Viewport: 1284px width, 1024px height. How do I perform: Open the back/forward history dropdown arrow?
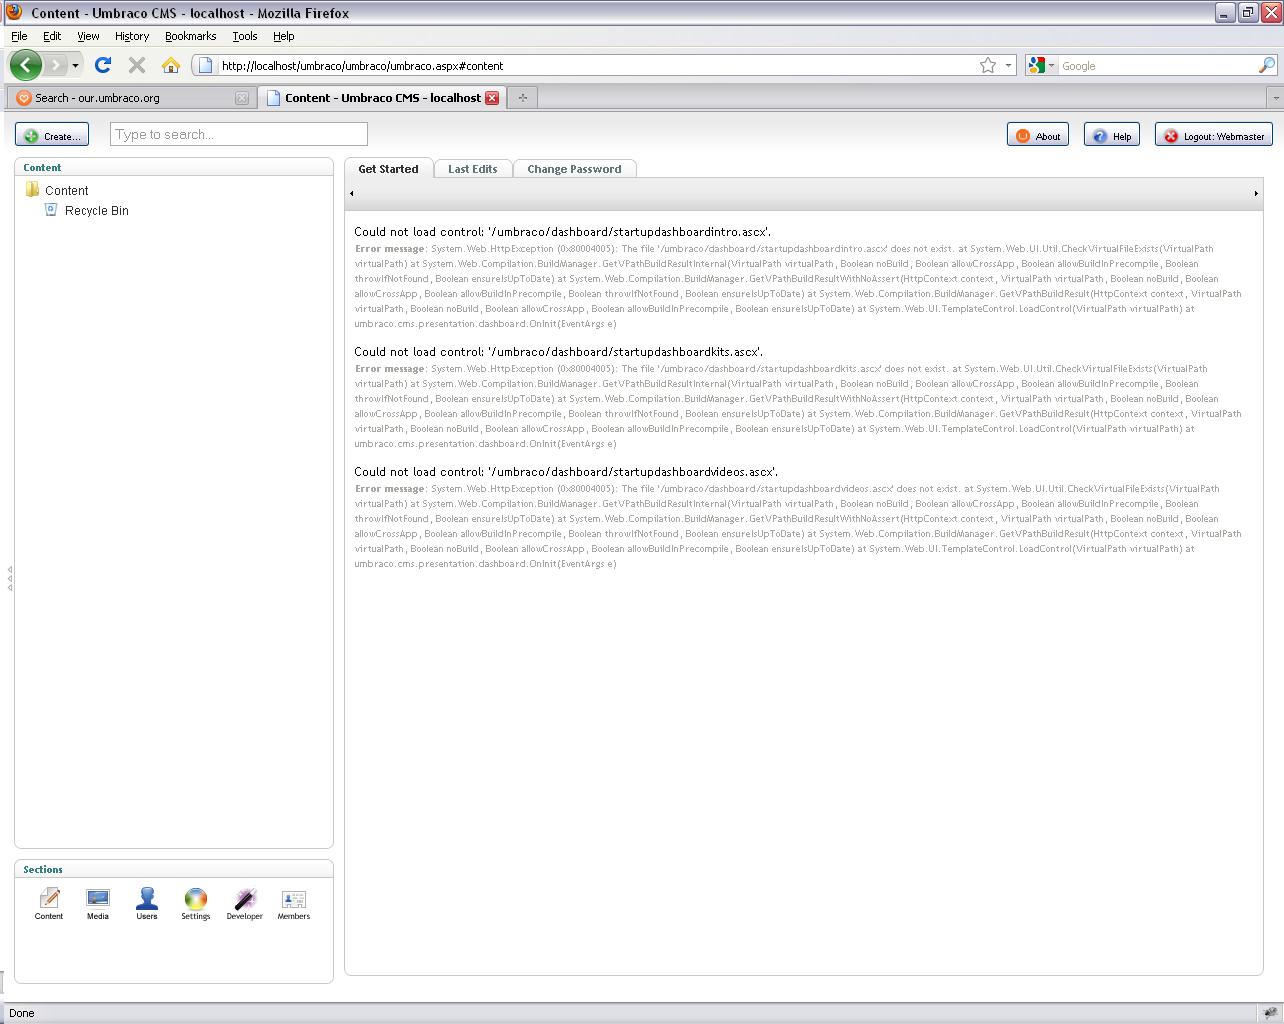tap(75, 66)
